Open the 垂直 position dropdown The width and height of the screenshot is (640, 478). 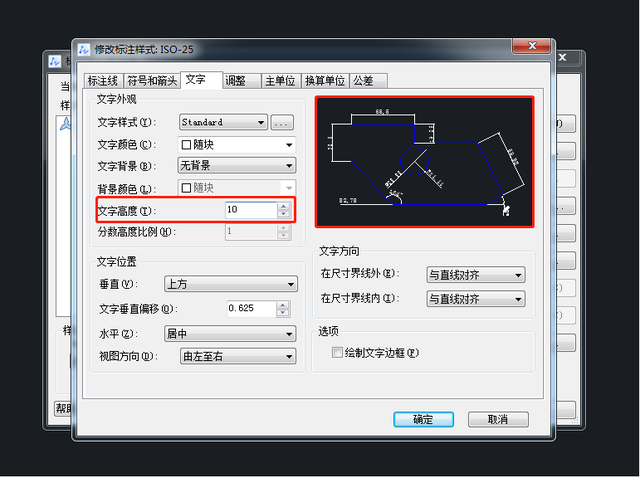click(236, 285)
